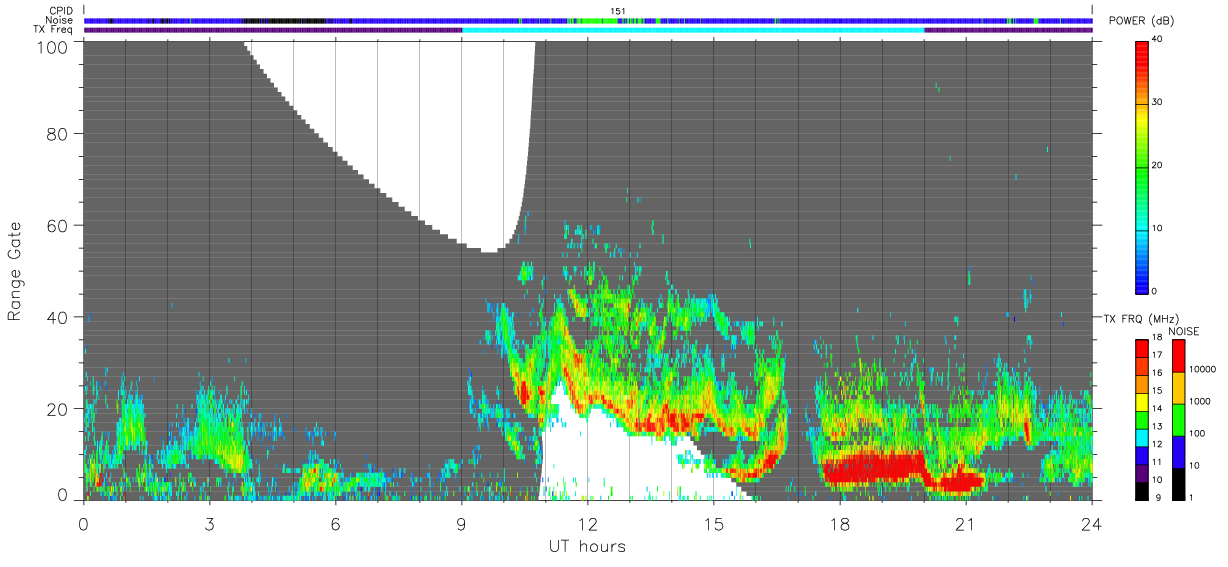Click the CPID value 151
1228x567 pixels.
point(619,11)
